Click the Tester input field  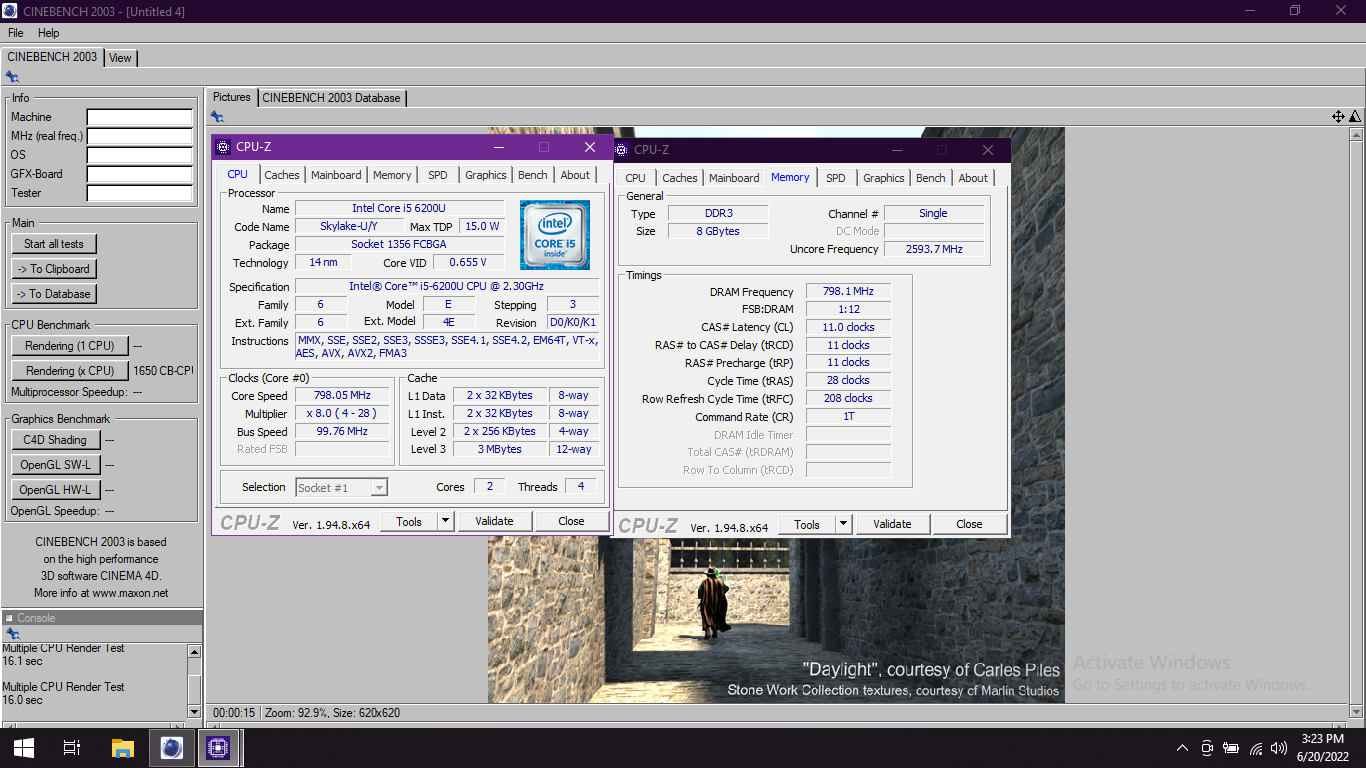139,194
